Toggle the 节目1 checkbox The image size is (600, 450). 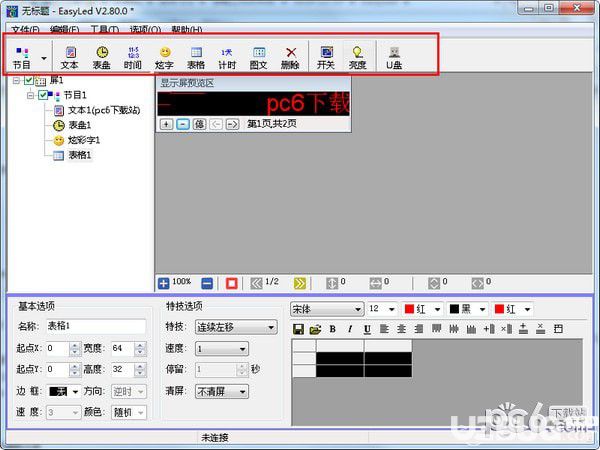click(43, 95)
